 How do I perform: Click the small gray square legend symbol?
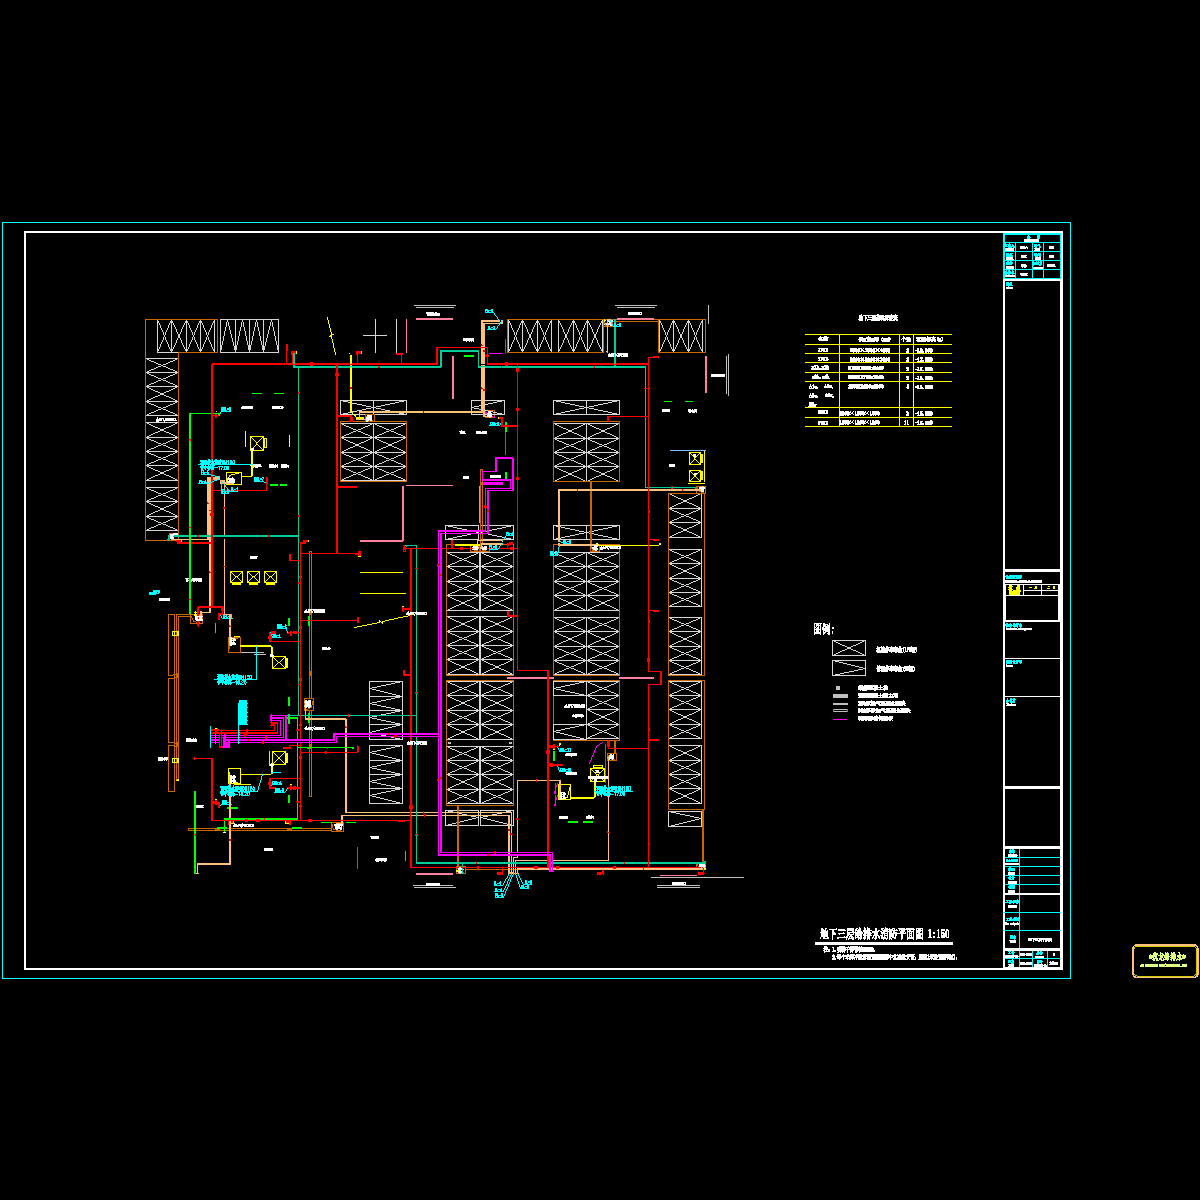pos(839,688)
